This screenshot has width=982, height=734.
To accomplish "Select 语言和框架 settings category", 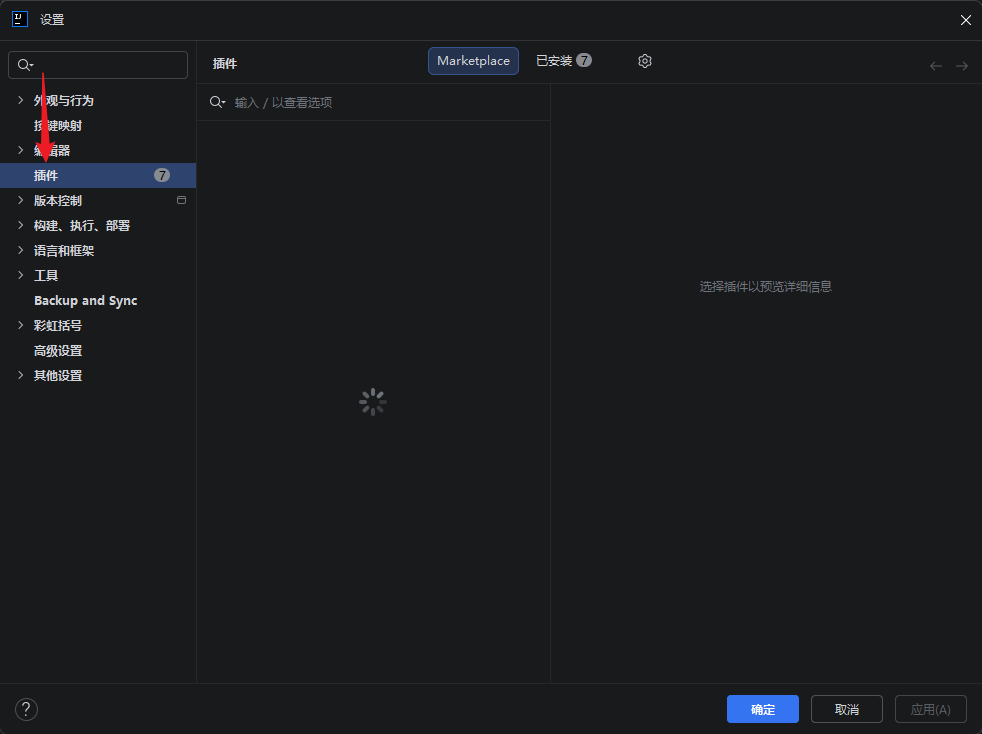I will click(64, 251).
